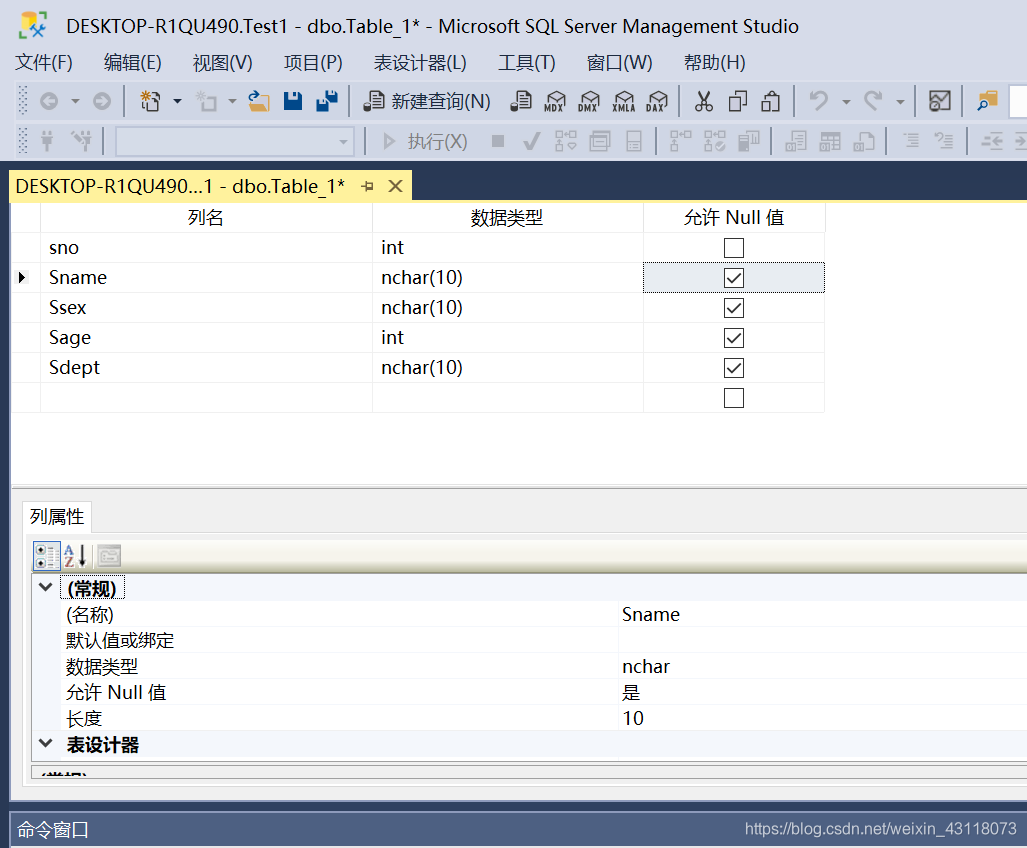The height and width of the screenshot is (848, 1027).
Task: Click the Parse checkmark icon
Action: pyautogui.click(x=532, y=141)
